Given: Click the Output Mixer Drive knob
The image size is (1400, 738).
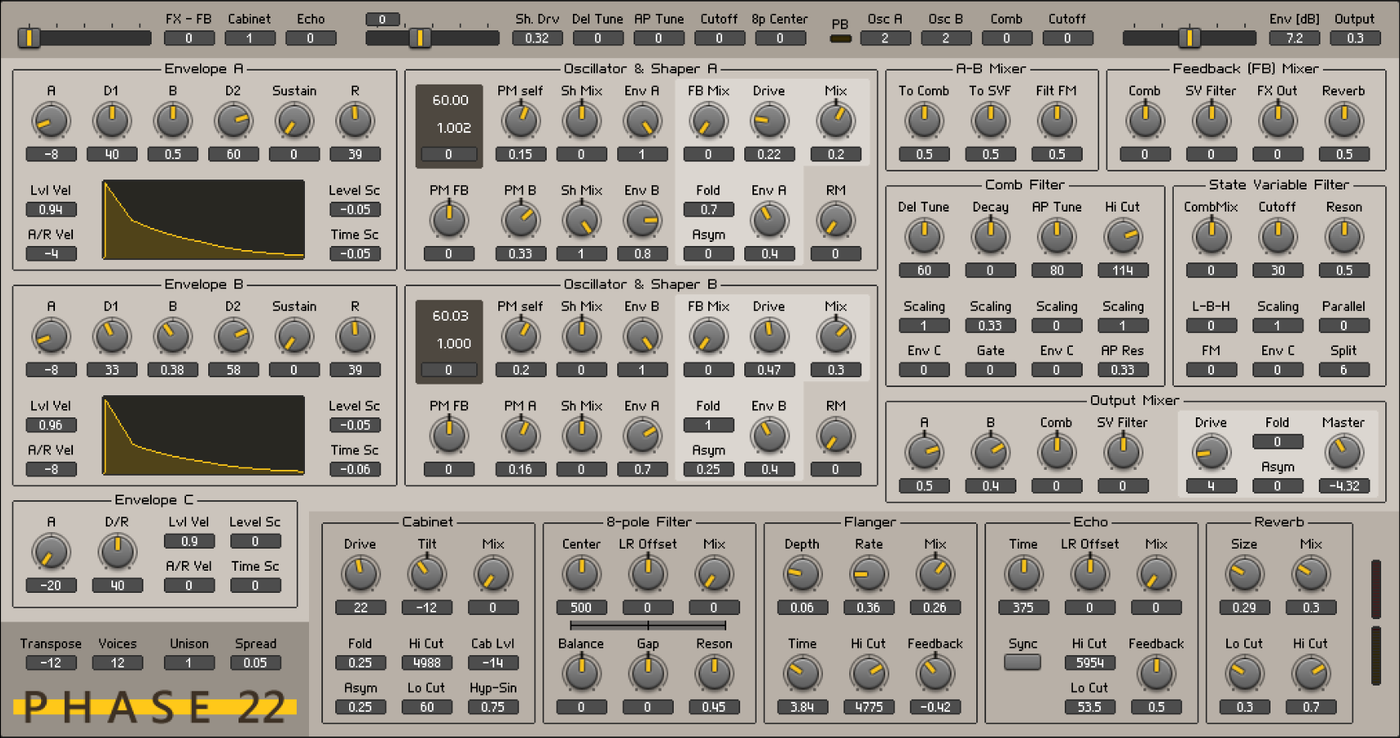Looking at the screenshot, I should pos(1210,453).
